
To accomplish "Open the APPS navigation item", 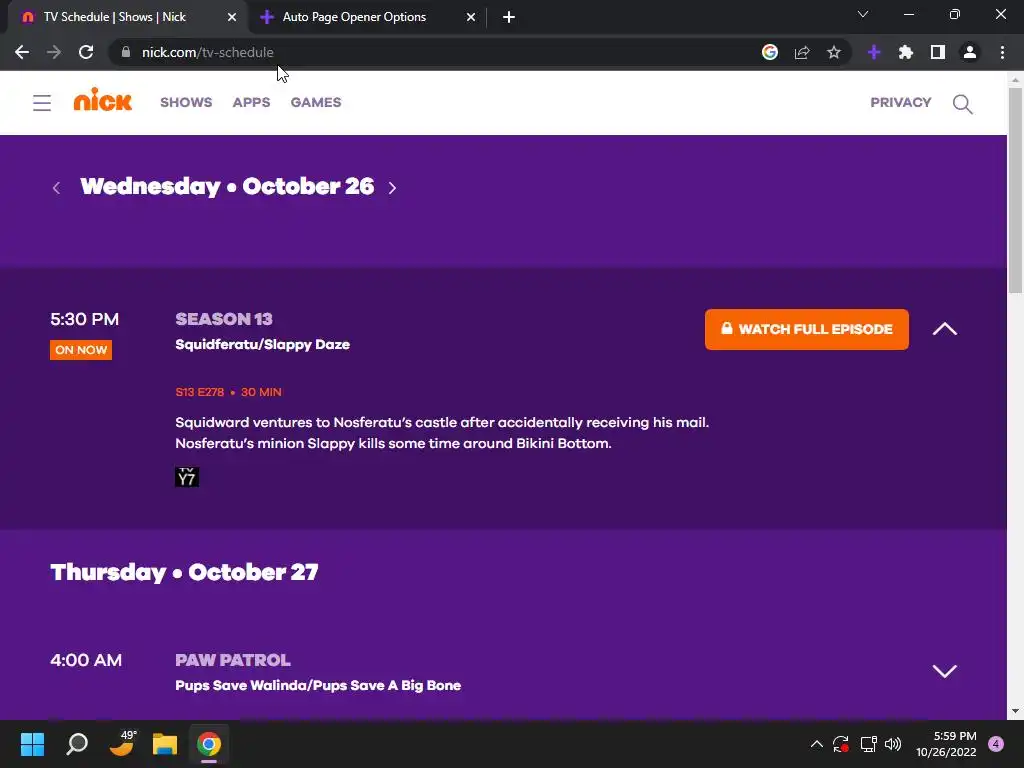I will pos(251,103).
